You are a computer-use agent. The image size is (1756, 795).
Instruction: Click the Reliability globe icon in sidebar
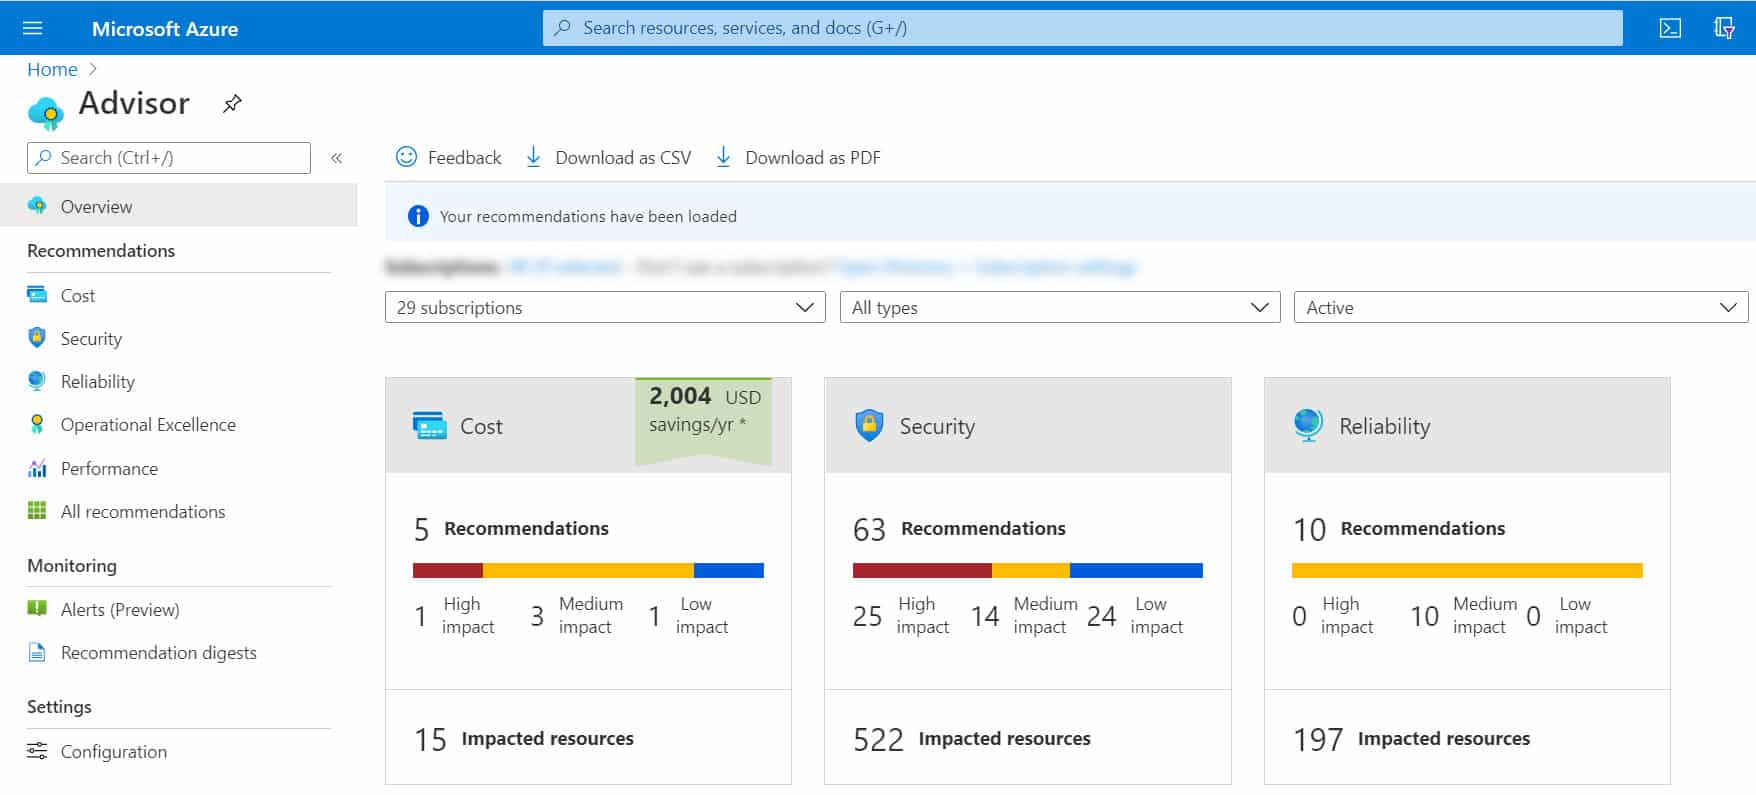37,381
